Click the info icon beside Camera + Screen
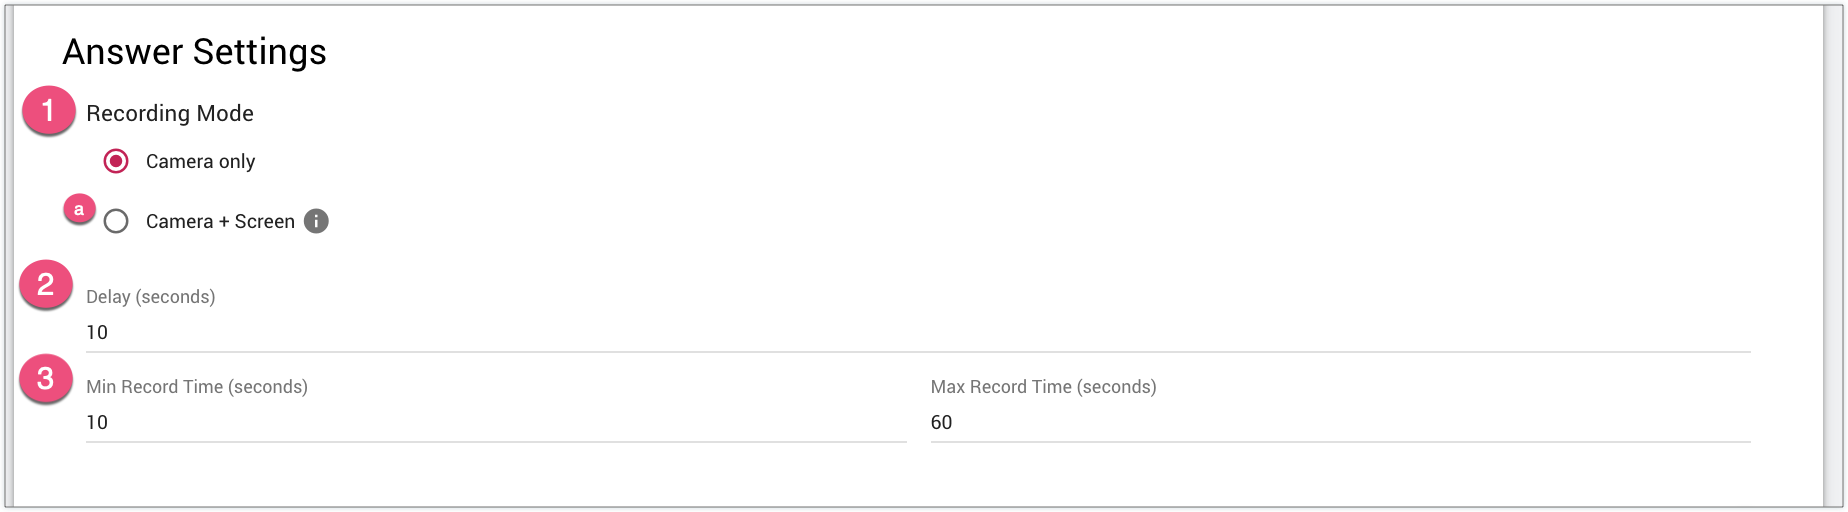This screenshot has width=1848, height=512. pyautogui.click(x=316, y=221)
